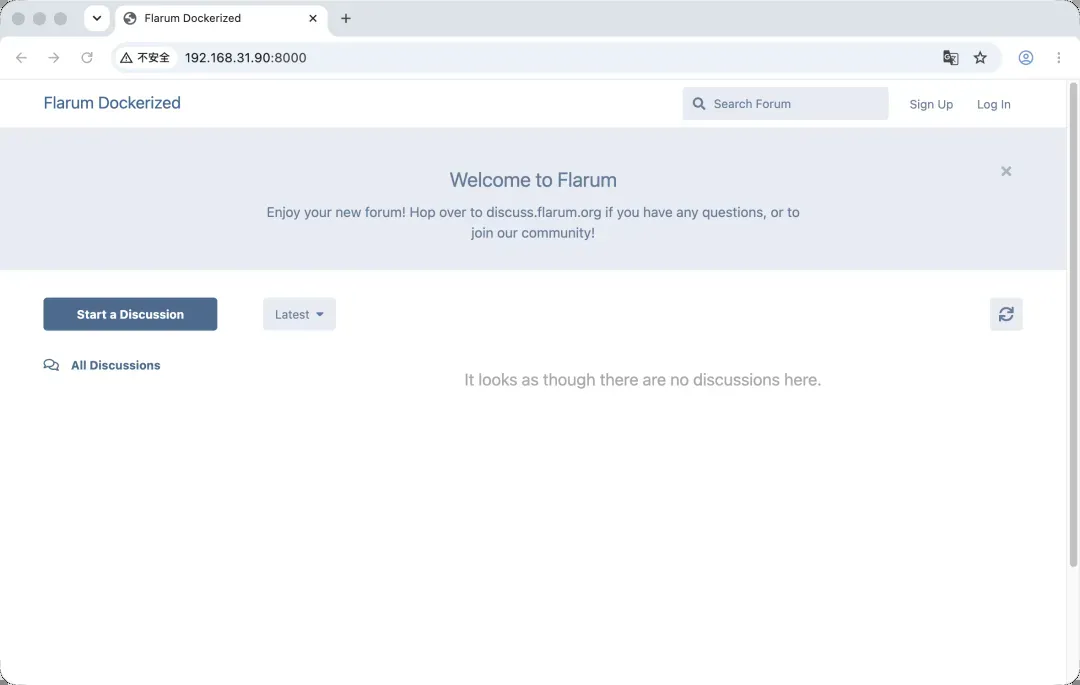The height and width of the screenshot is (685, 1080).
Task: Focus the Search Forum input field
Action: point(785,104)
